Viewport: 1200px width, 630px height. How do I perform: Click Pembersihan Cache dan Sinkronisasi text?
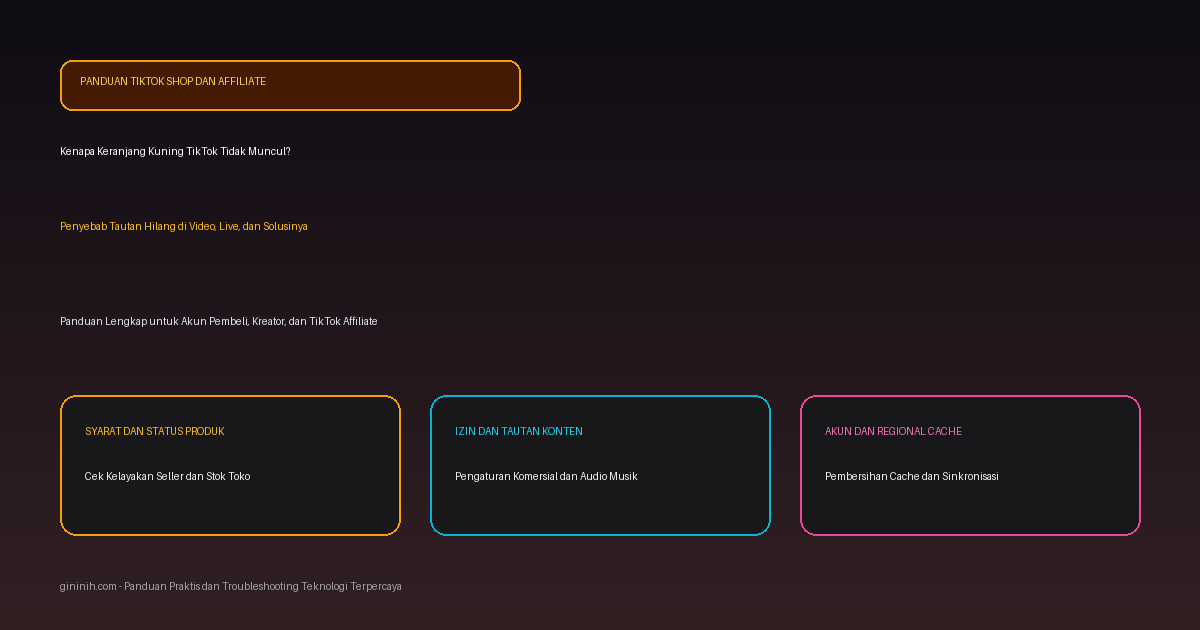[x=912, y=476]
